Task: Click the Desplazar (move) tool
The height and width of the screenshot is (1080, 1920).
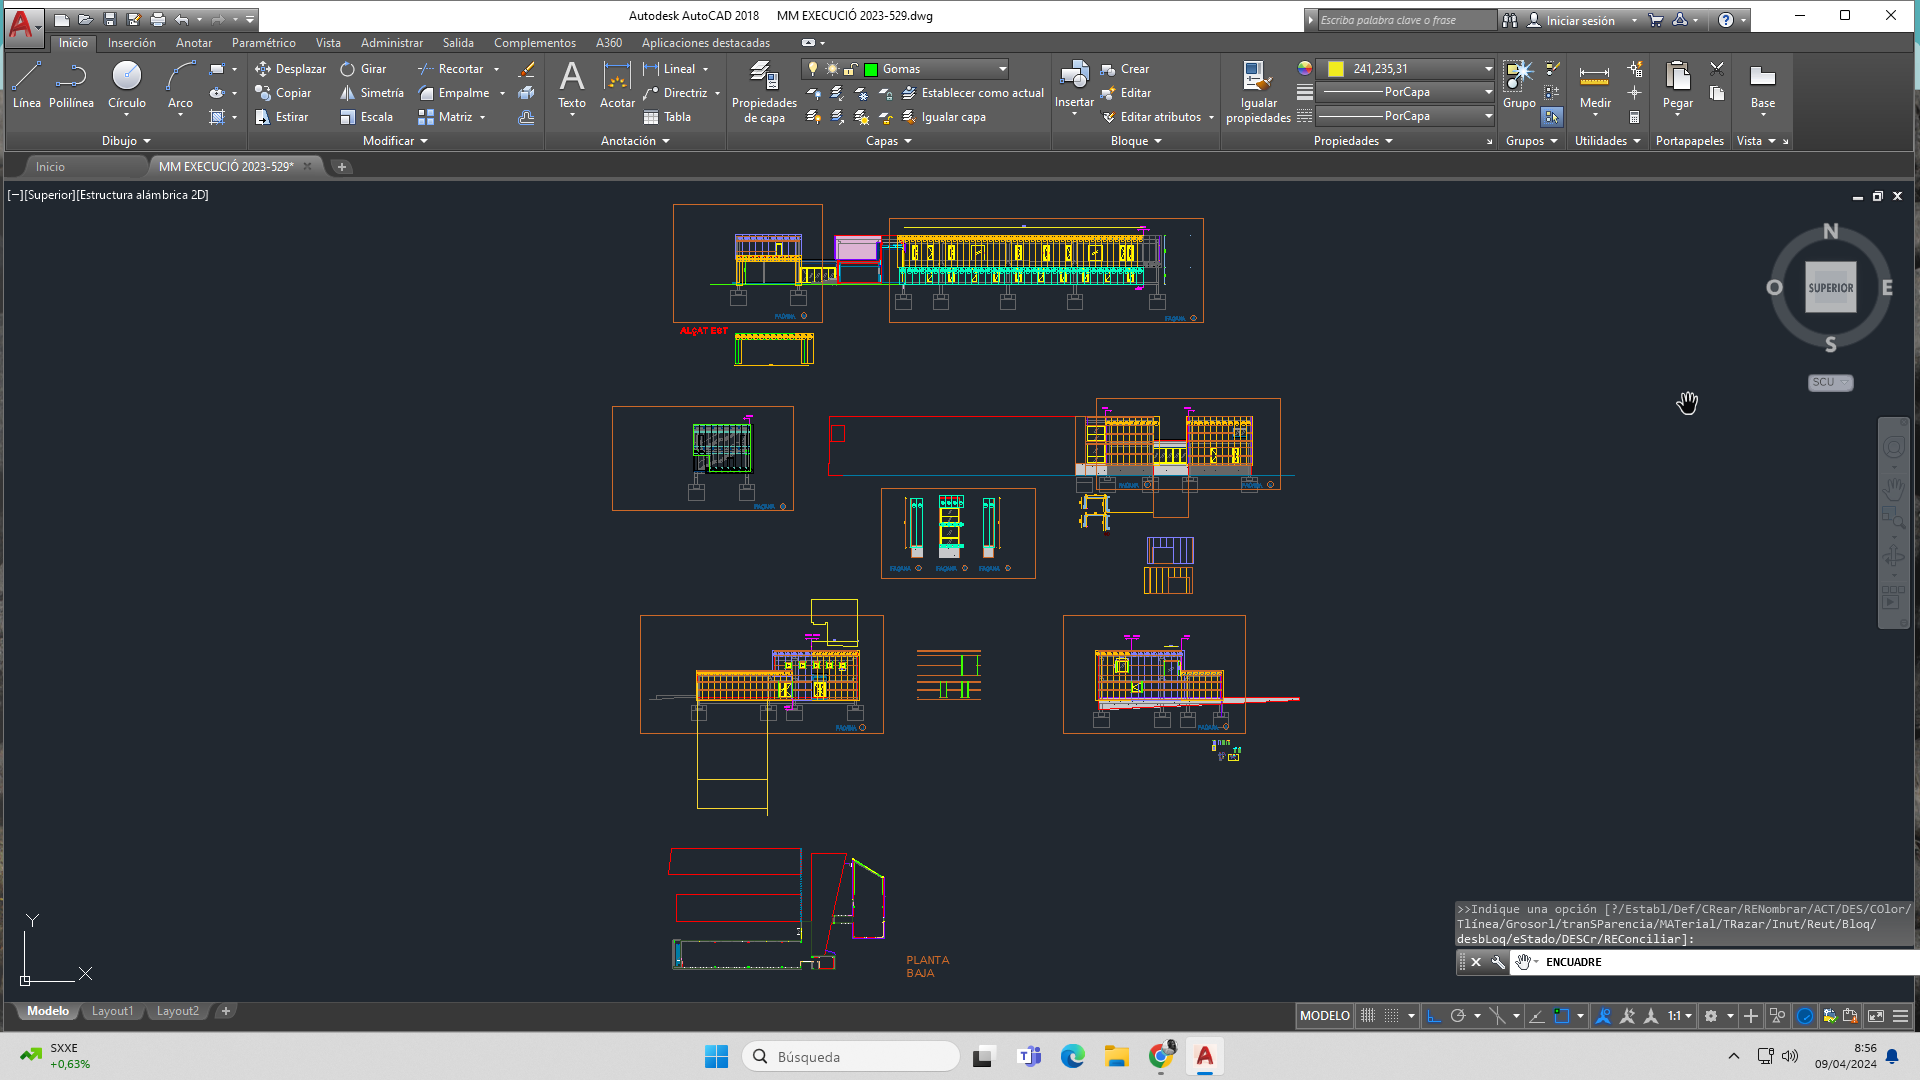Action: coord(290,69)
